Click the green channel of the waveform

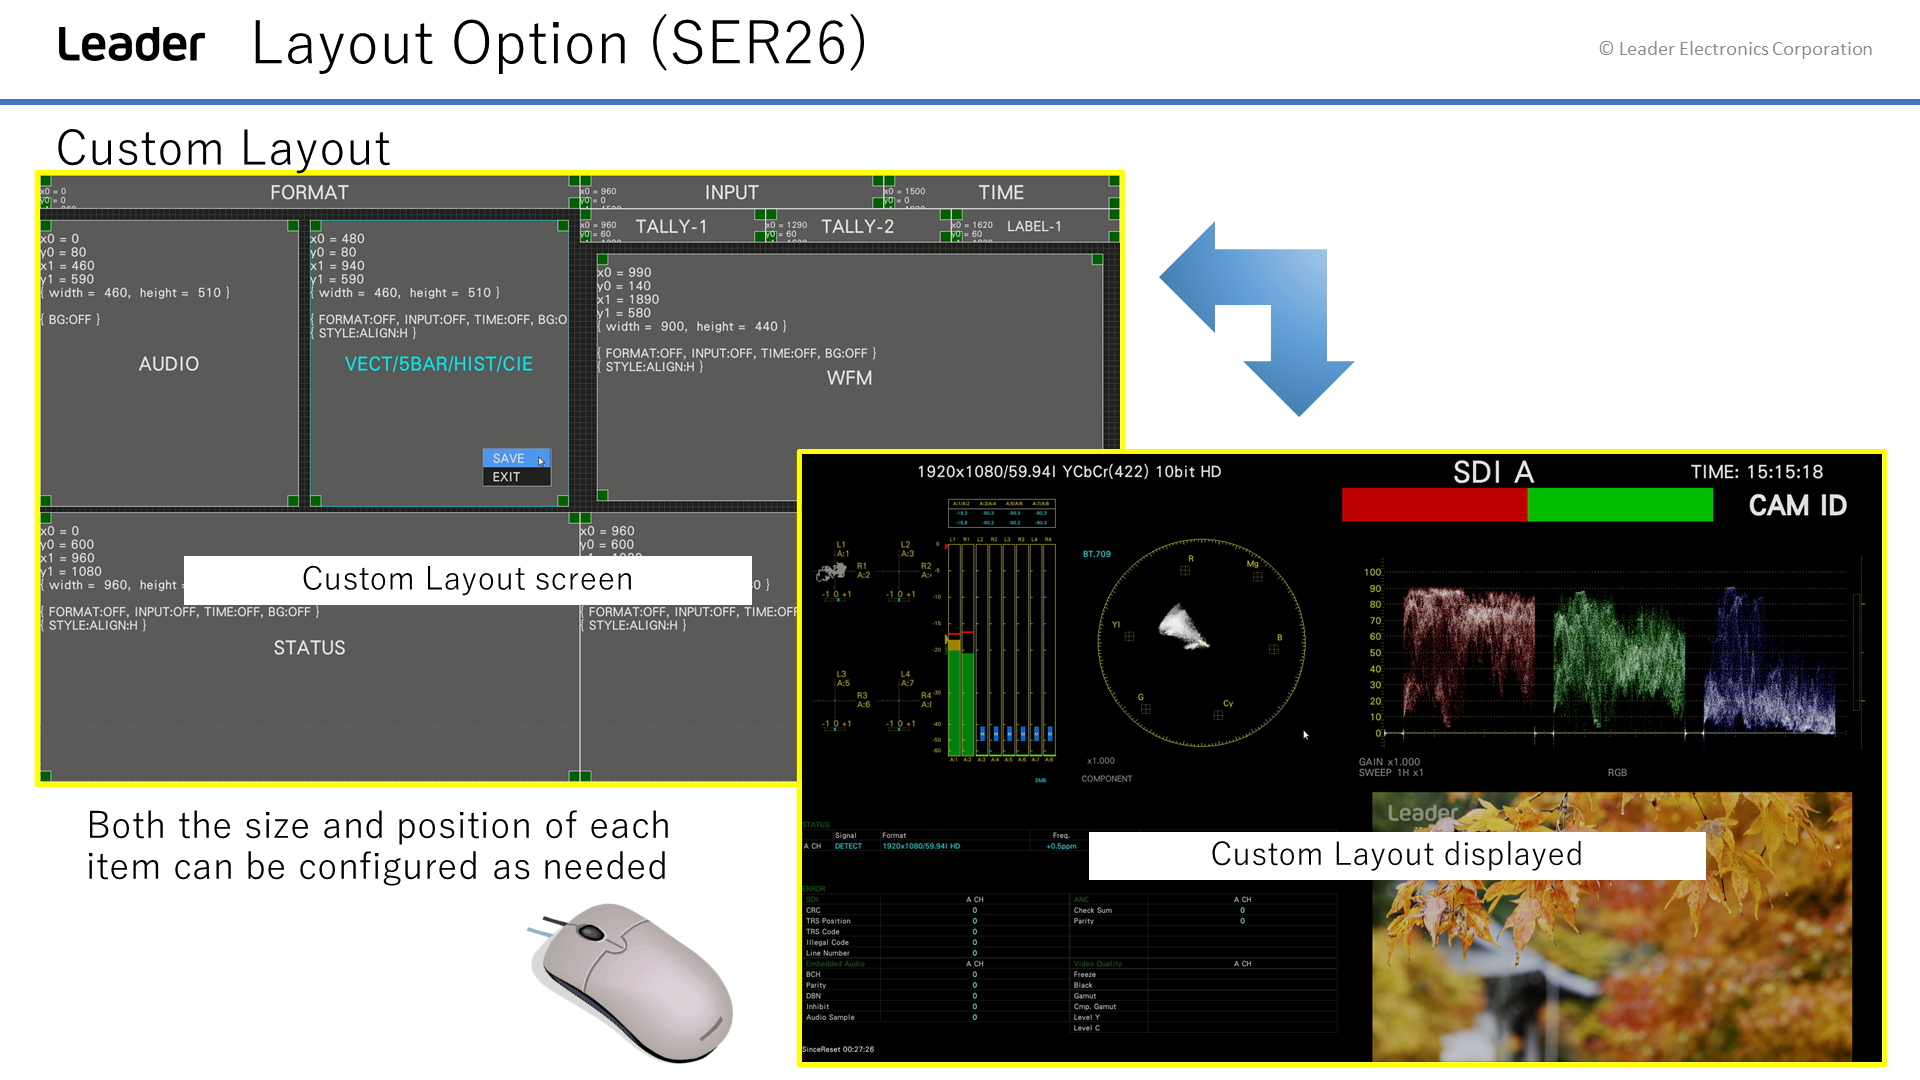(x=1618, y=658)
